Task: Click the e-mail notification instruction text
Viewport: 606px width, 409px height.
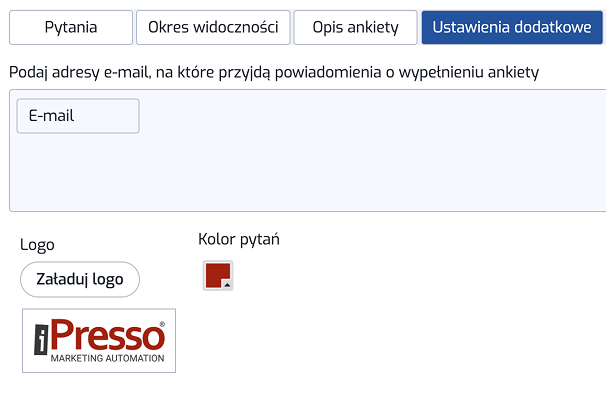Action: (x=274, y=72)
